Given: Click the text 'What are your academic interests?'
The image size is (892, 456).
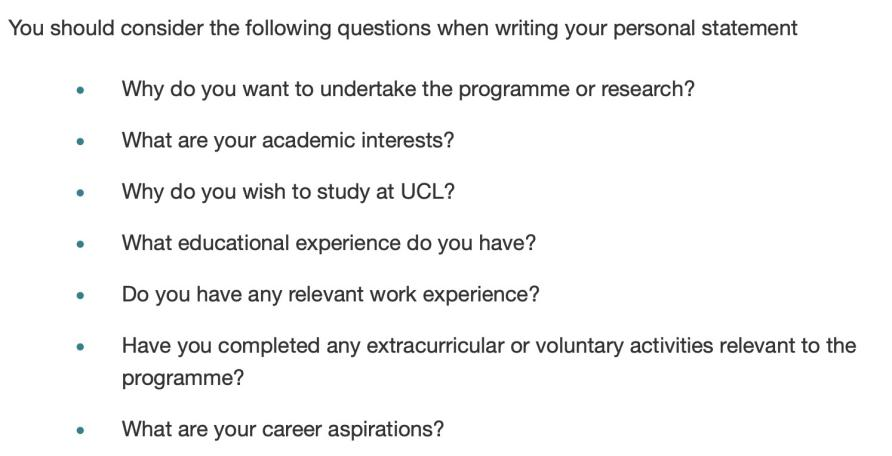Looking at the screenshot, I should tap(288, 140).
